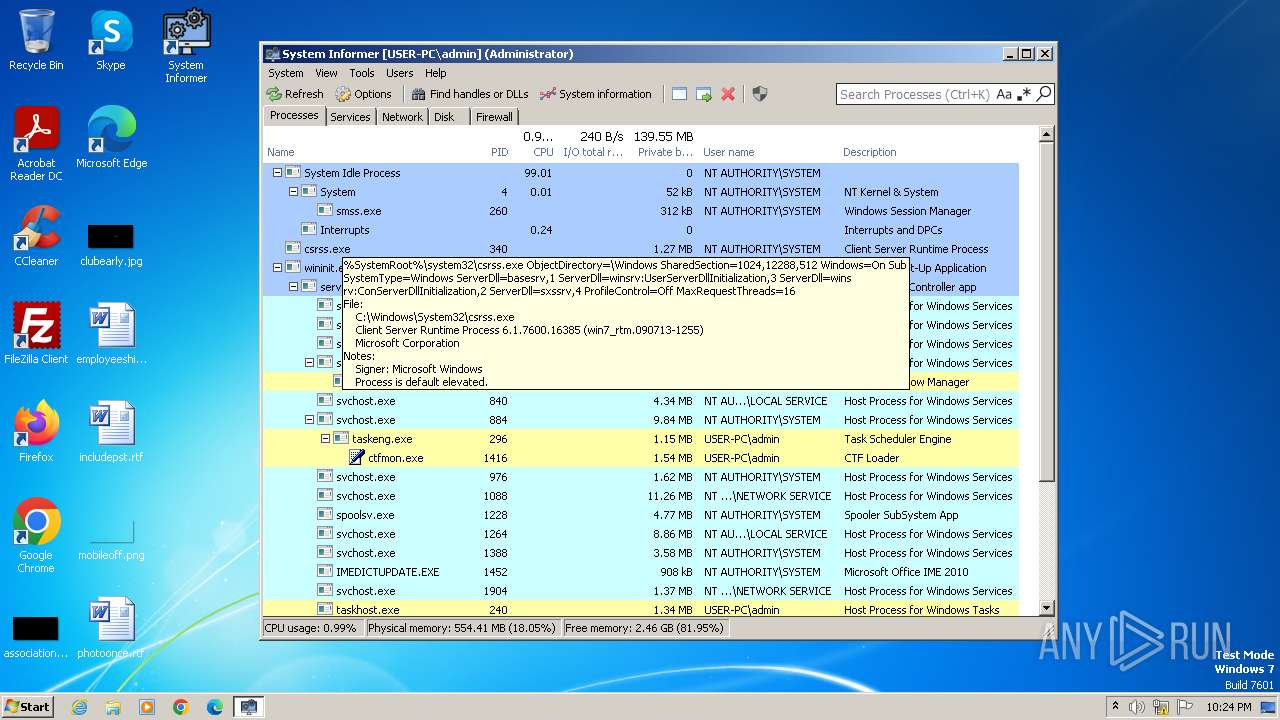The width and height of the screenshot is (1280, 720).
Task: Select the csrss.exe process row
Action: pos(641,249)
